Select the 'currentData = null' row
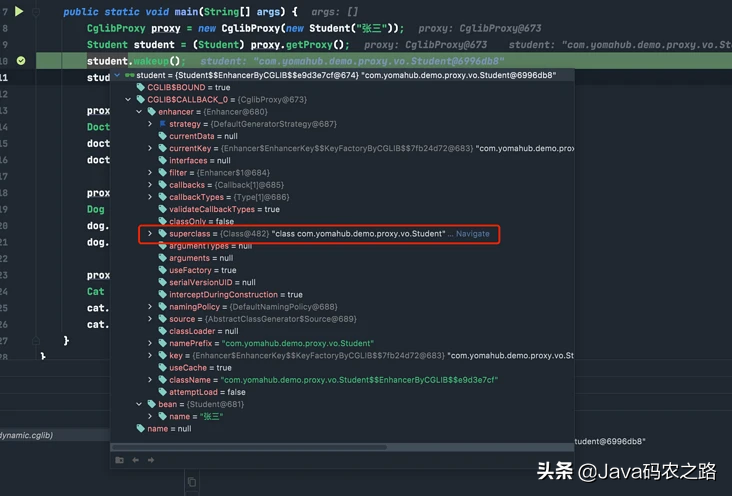The image size is (732, 496). pyautogui.click(x=342, y=136)
